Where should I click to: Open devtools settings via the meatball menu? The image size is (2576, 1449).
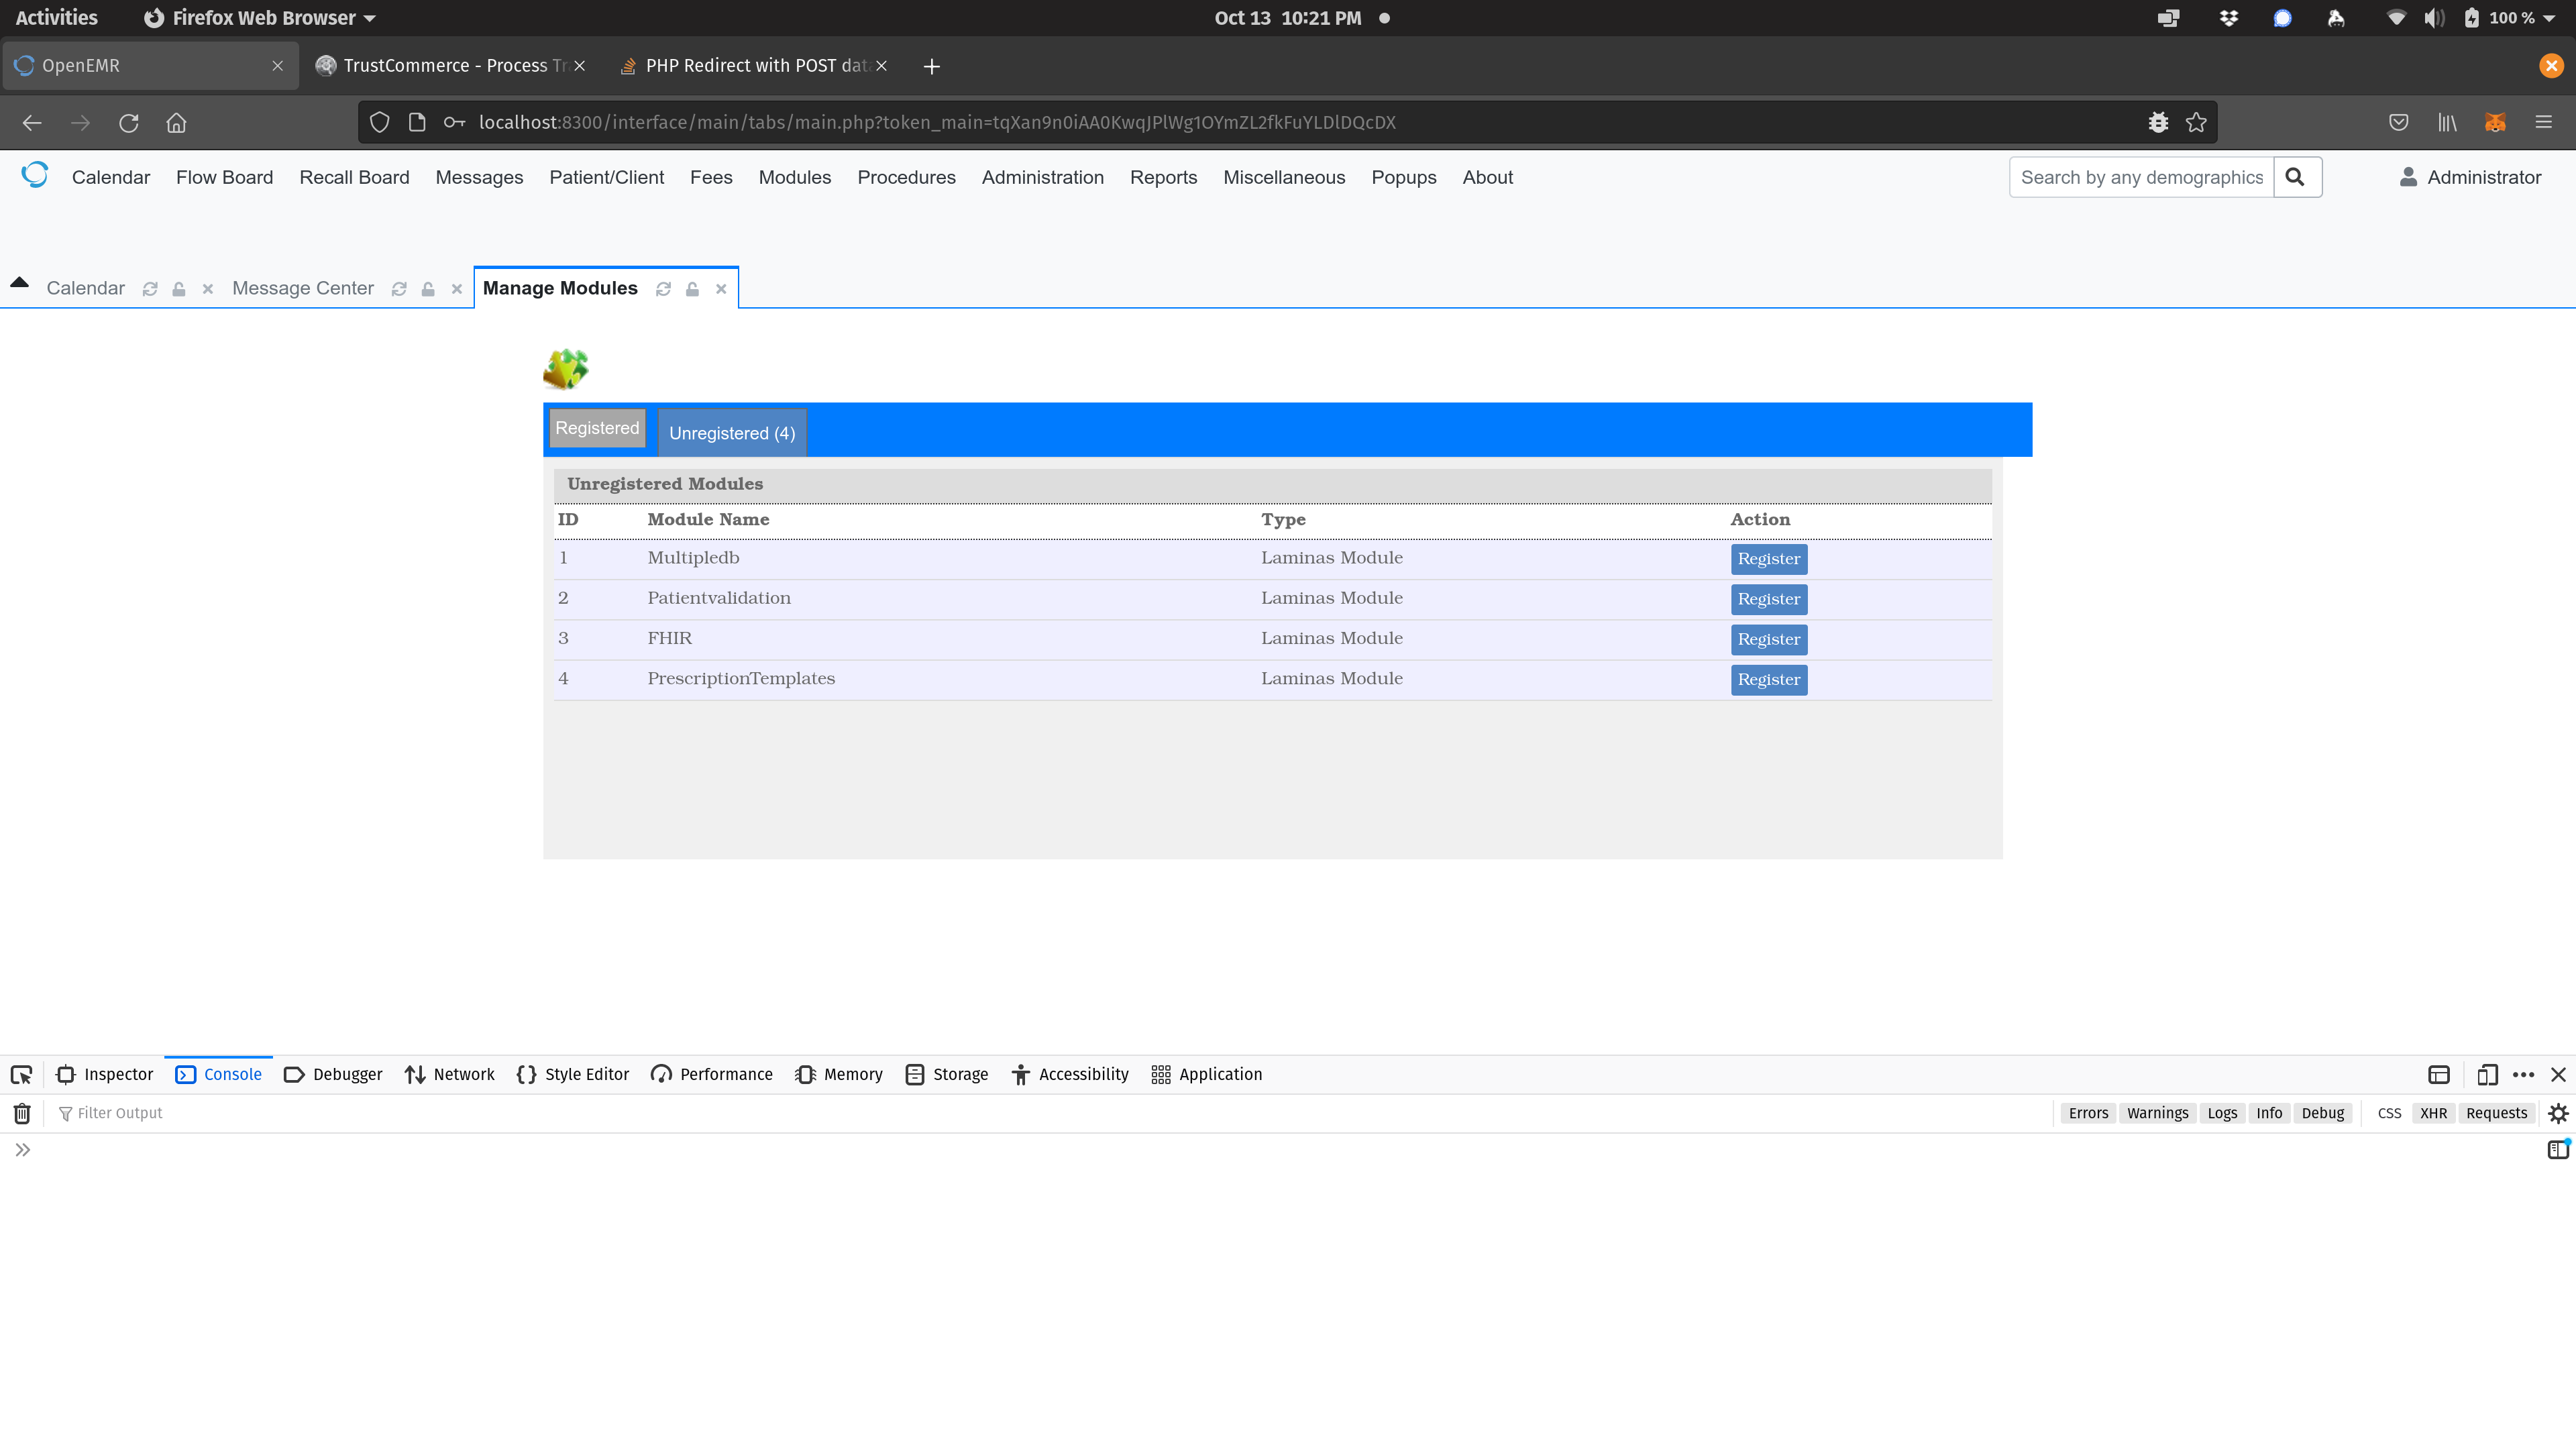pyautogui.click(x=2524, y=1075)
